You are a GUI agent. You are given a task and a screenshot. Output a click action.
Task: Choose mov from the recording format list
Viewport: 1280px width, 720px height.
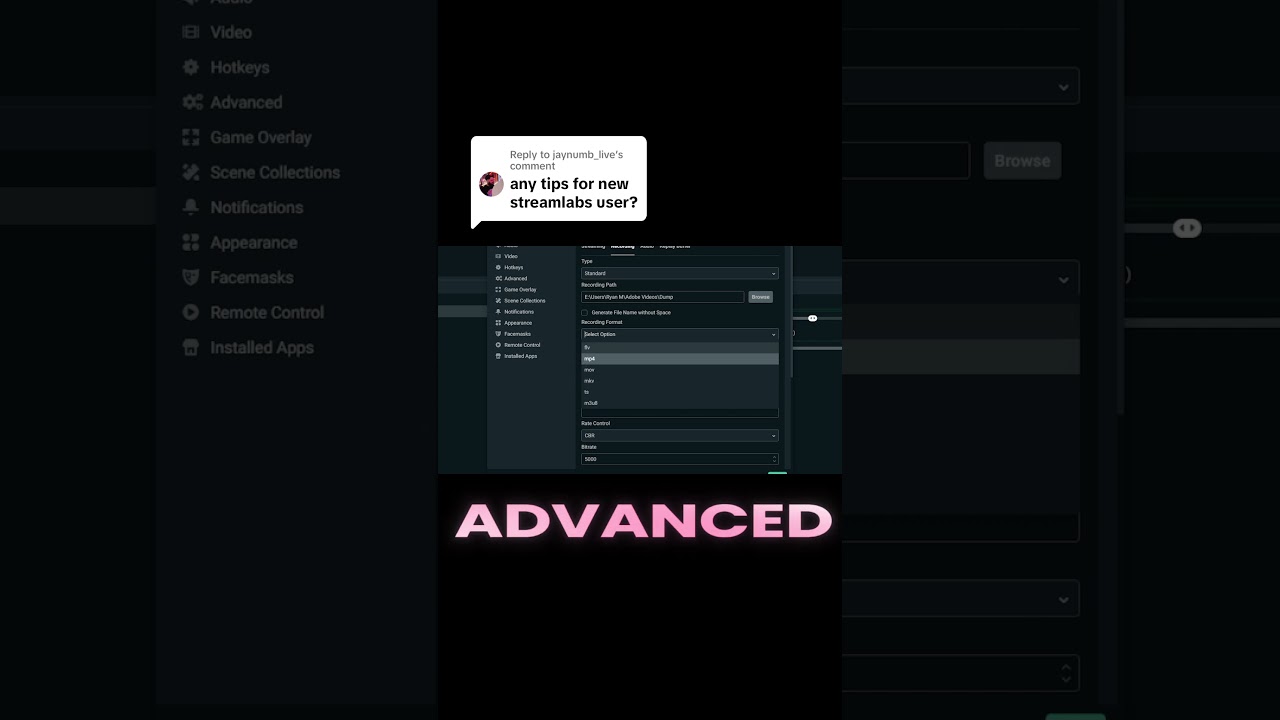click(x=680, y=369)
